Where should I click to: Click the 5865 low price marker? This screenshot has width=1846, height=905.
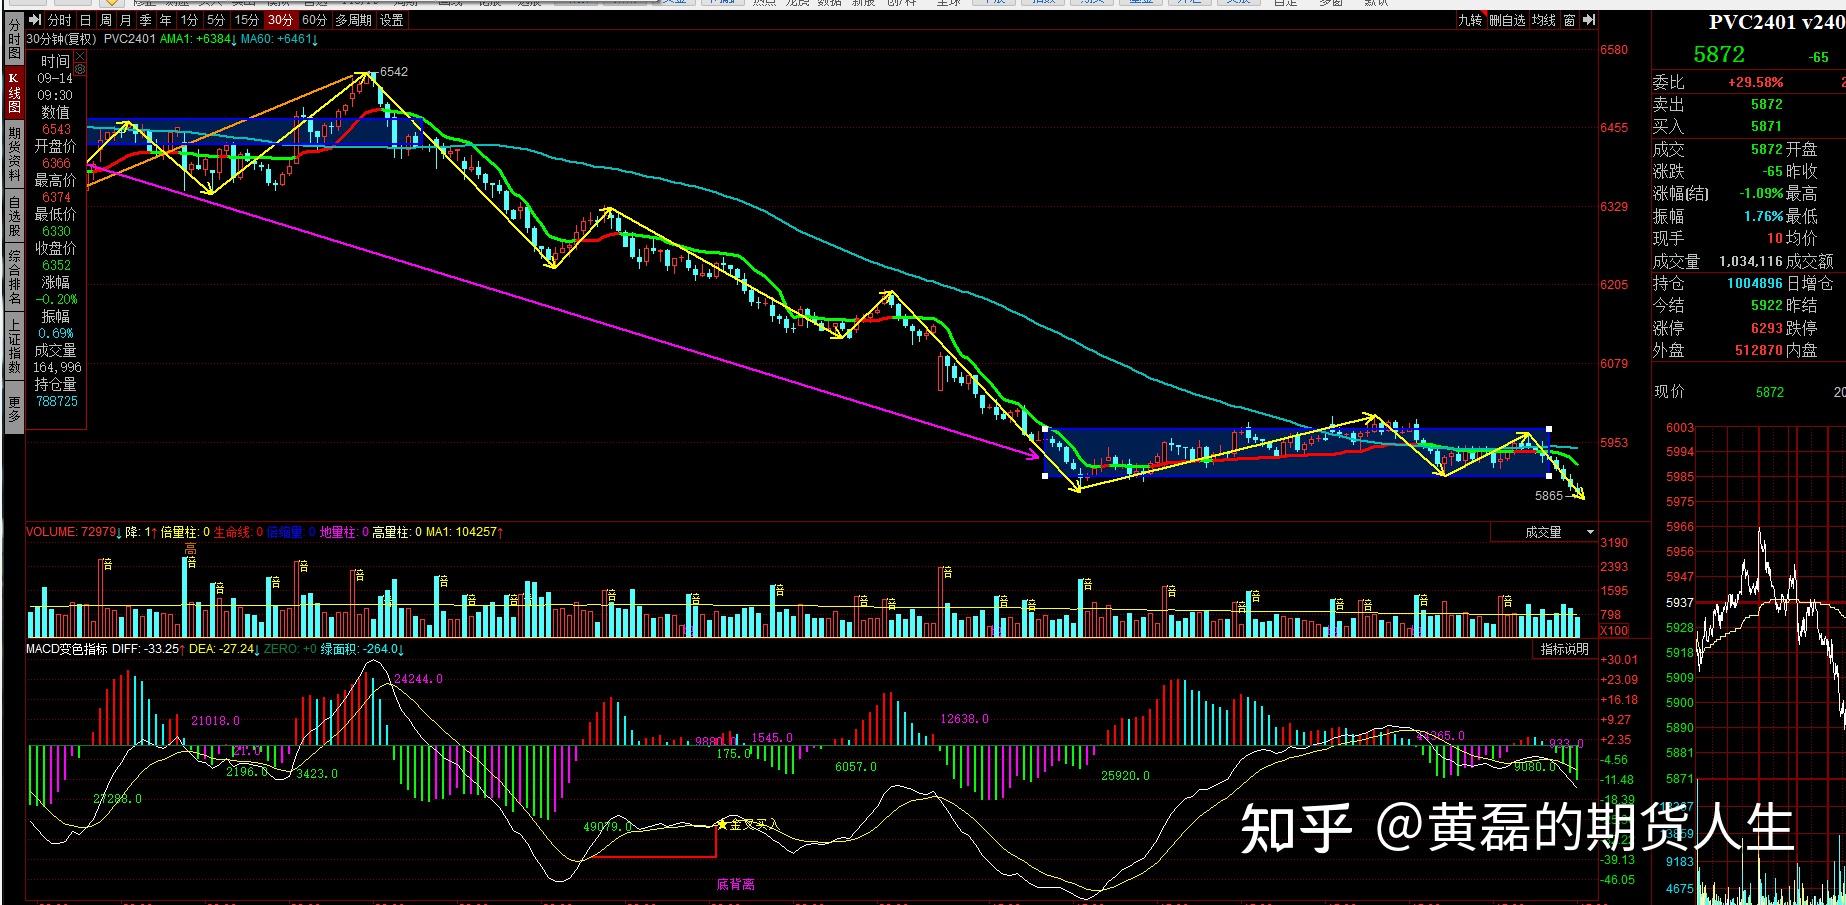coord(1548,496)
